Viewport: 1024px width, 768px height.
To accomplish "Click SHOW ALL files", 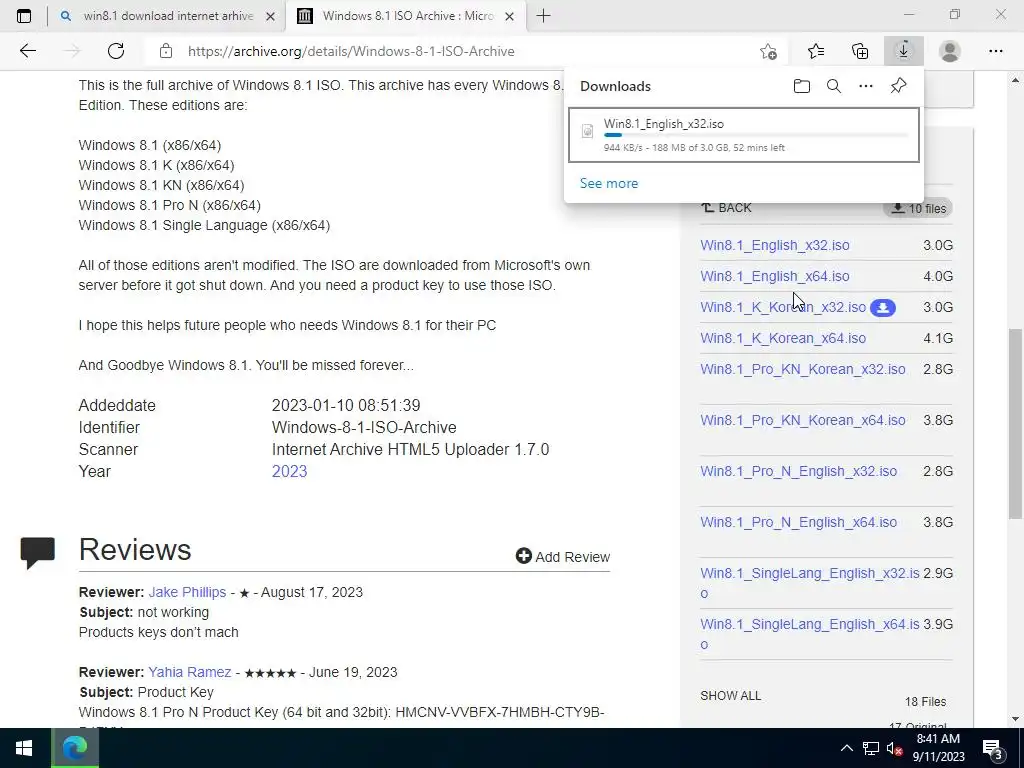I will [x=730, y=696].
